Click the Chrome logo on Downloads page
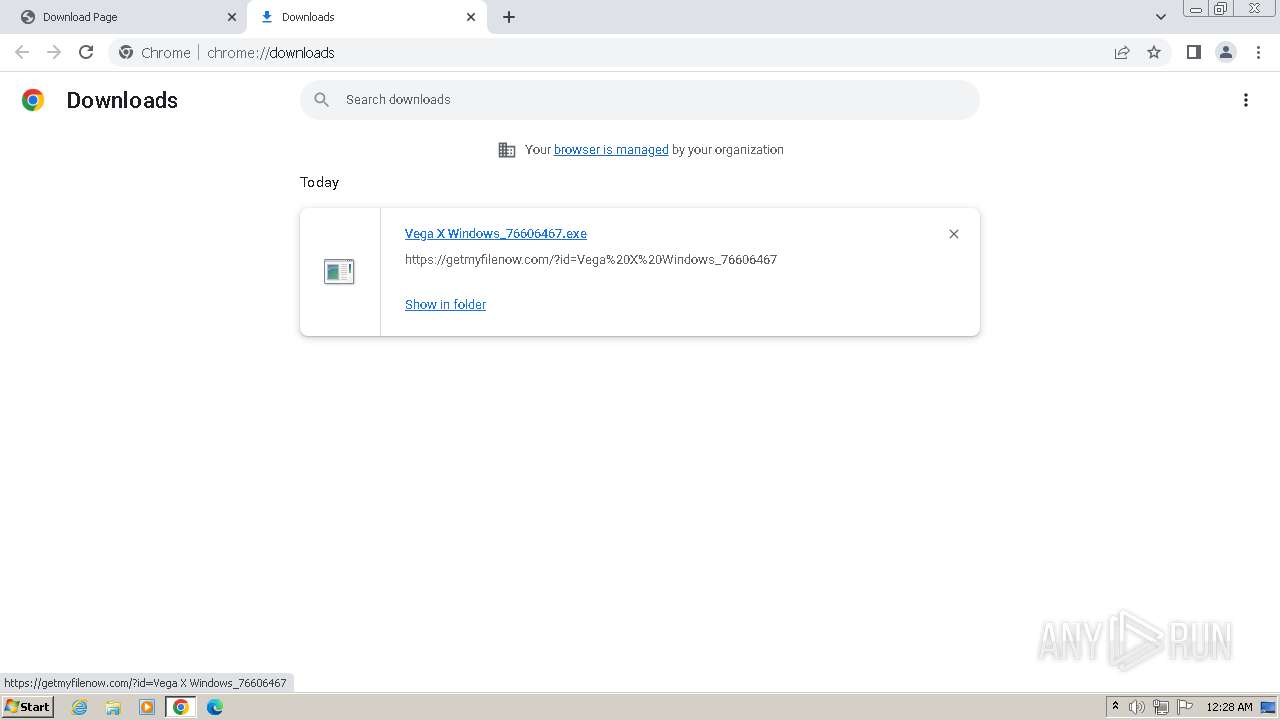 tap(33, 100)
